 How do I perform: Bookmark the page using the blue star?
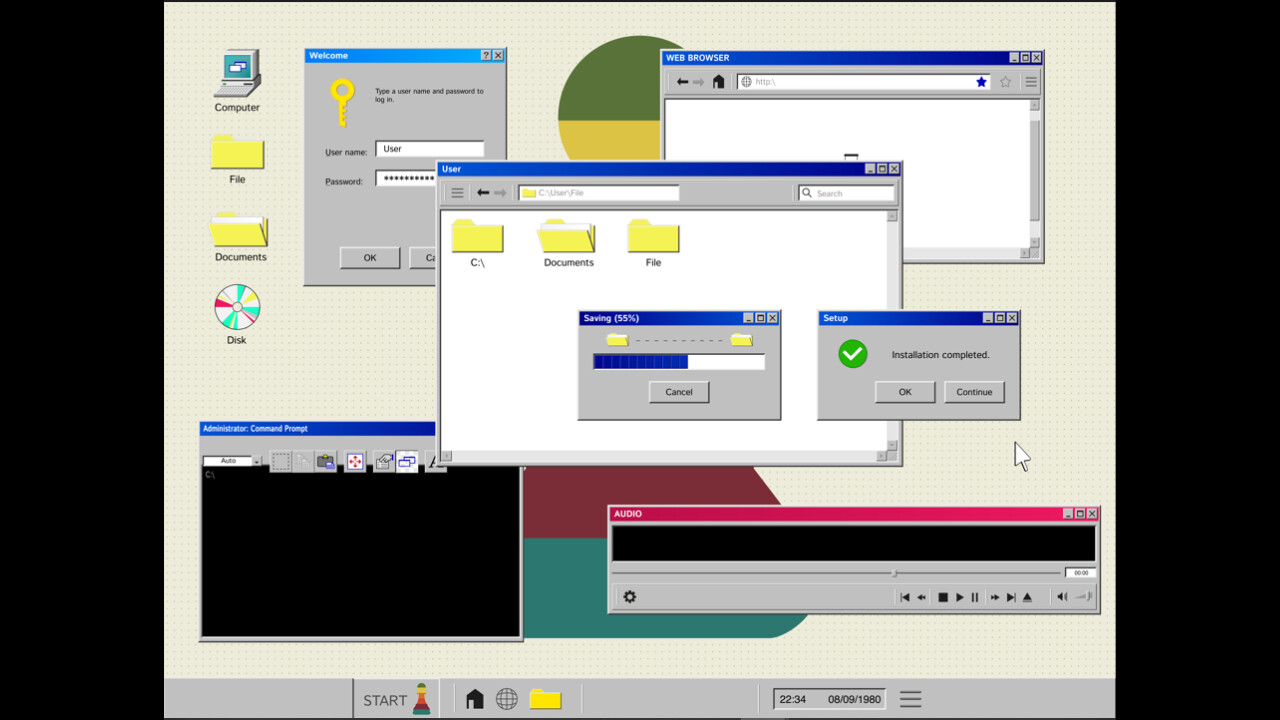click(980, 81)
